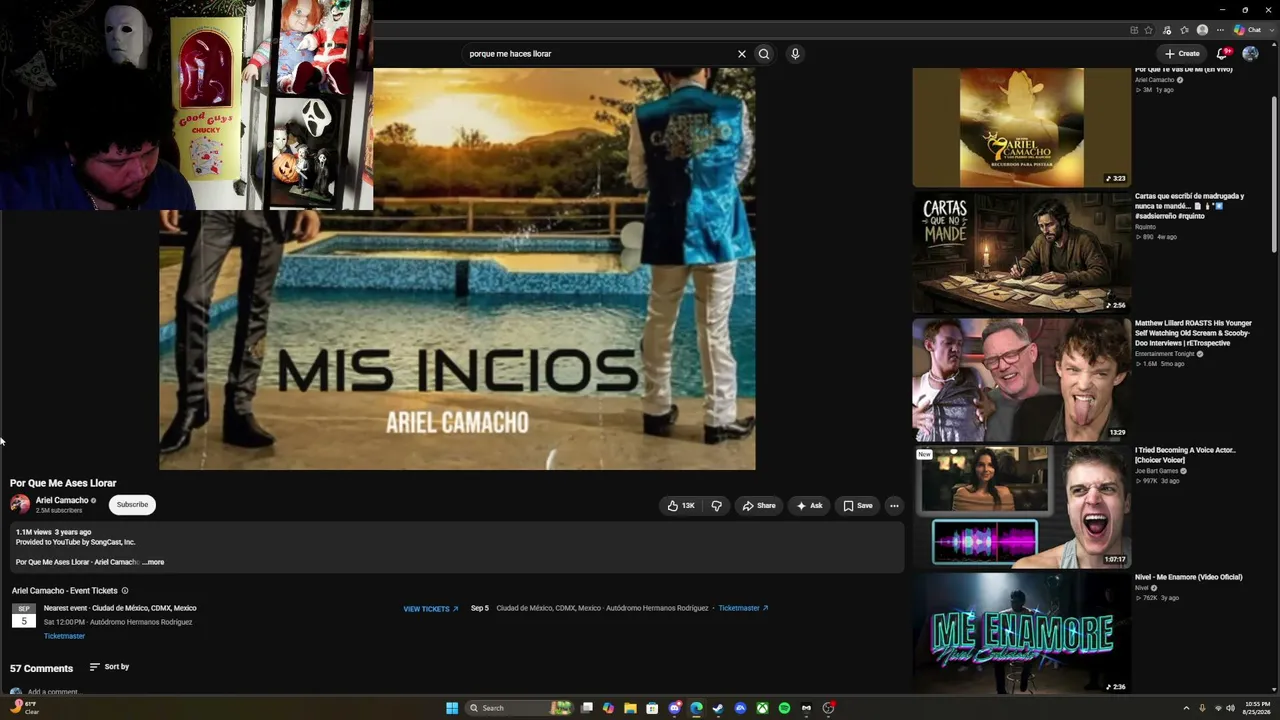Open Copilot Chat in browser toolbar
This screenshot has height=720, width=1280.
(1247, 30)
